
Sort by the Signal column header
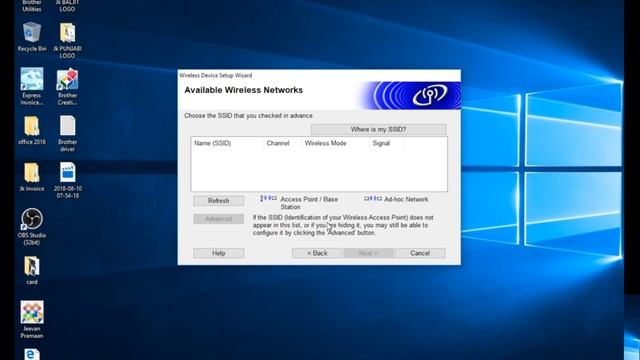(386, 143)
